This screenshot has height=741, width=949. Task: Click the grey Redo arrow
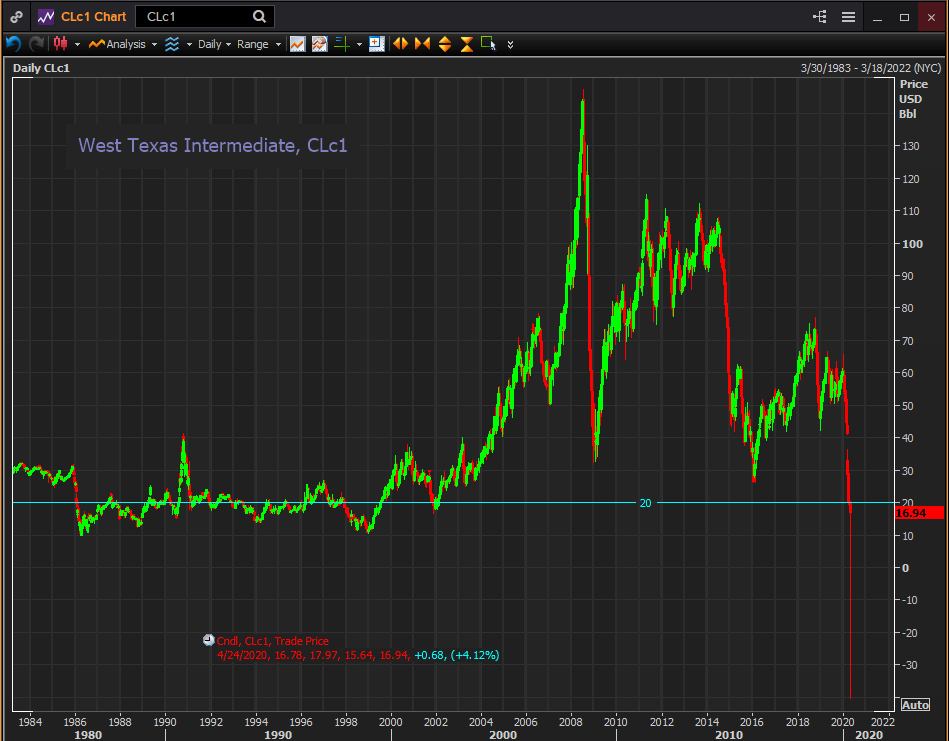point(37,44)
